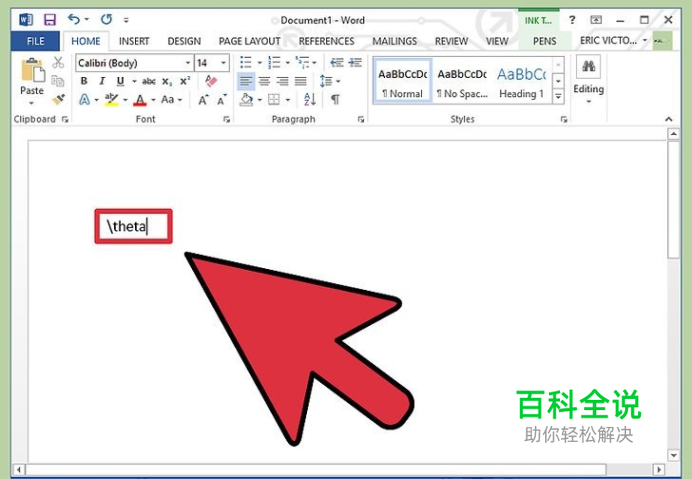The width and height of the screenshot is (692, 479).
Task: Toggle Justify paragraph alignment
Action: click(301, 81)
